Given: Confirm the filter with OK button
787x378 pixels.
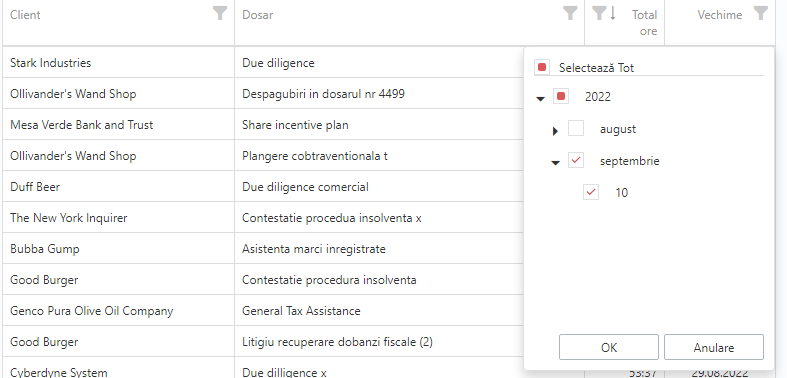Looking at the screenshot, I should tap(609, 347).
